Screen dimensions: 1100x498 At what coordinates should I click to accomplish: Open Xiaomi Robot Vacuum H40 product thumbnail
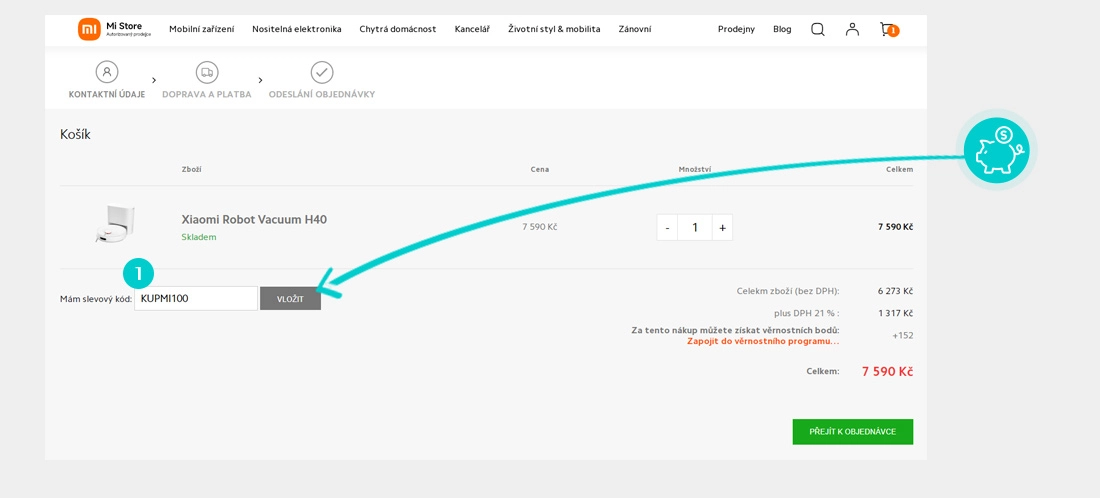(114, 225)
